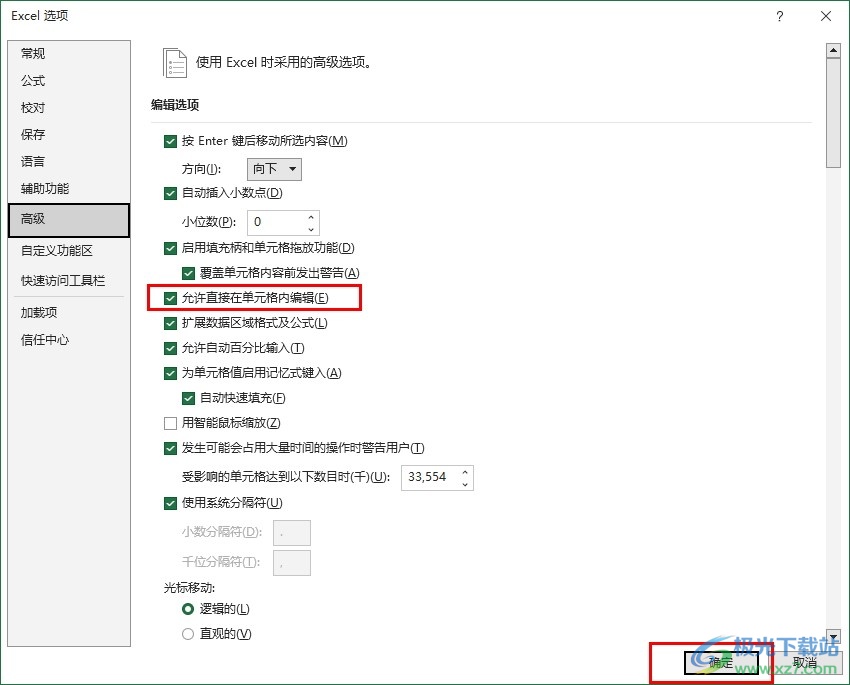The height and width of the screenshot is (685, 850).
Task: Open the 信任中心 category
Action: pyautogui.click(x=45, y=340)
